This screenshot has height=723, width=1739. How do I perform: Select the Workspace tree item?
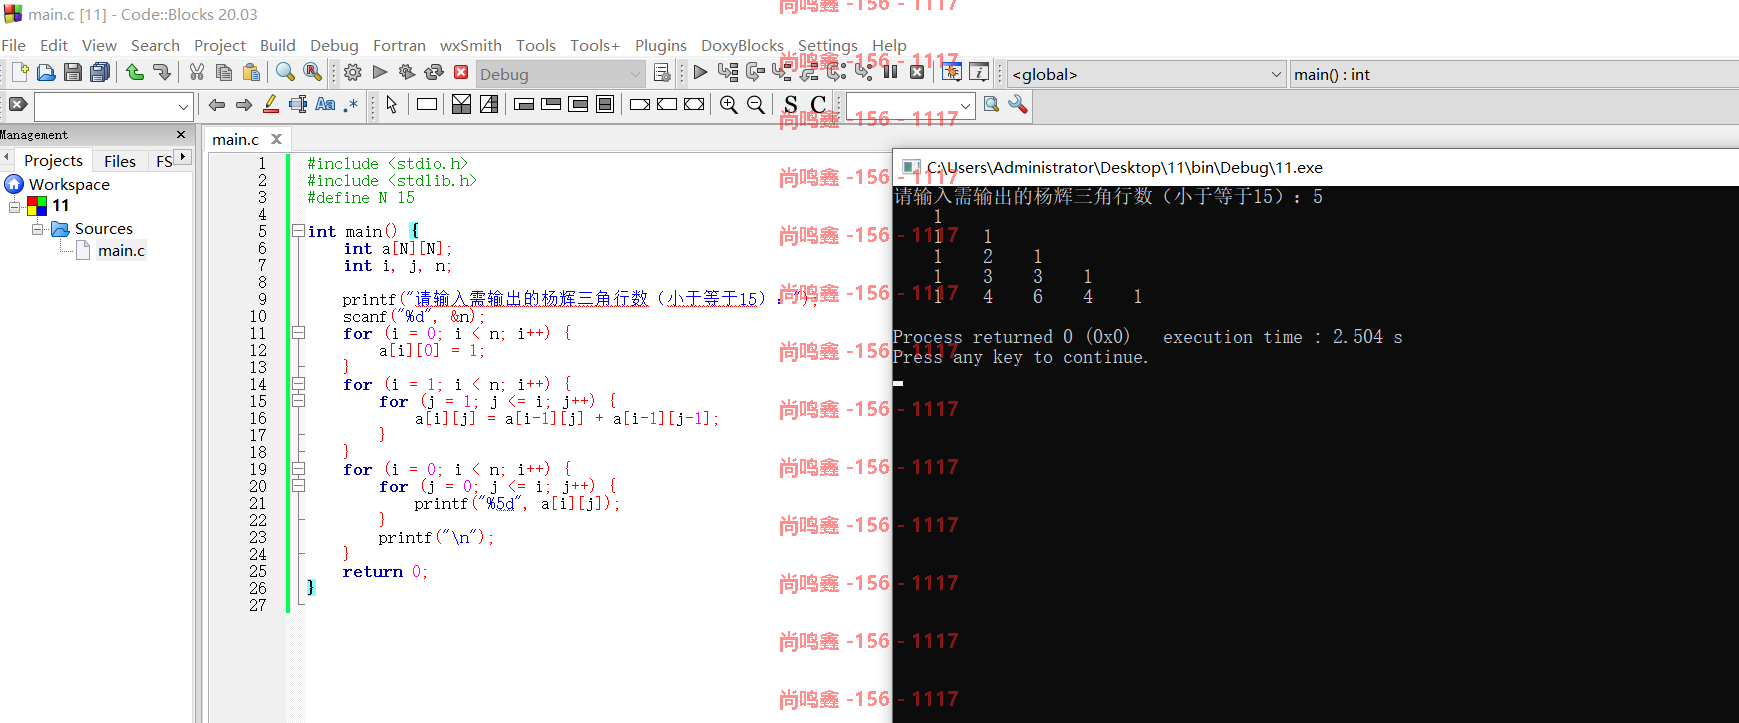click(69, 184)
